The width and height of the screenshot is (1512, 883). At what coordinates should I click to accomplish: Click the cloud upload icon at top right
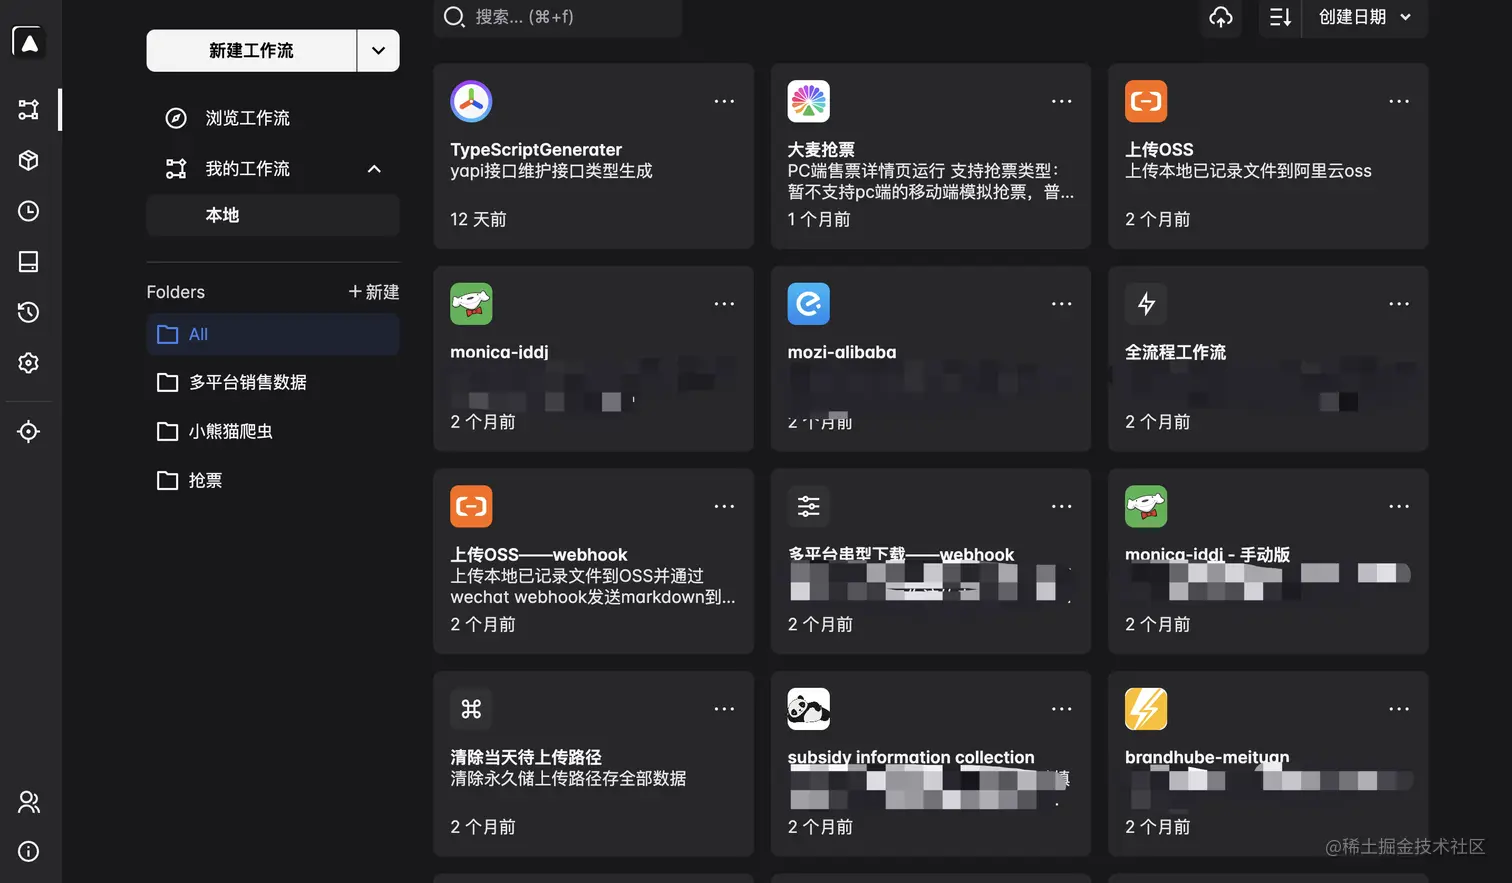[1220, 17]
